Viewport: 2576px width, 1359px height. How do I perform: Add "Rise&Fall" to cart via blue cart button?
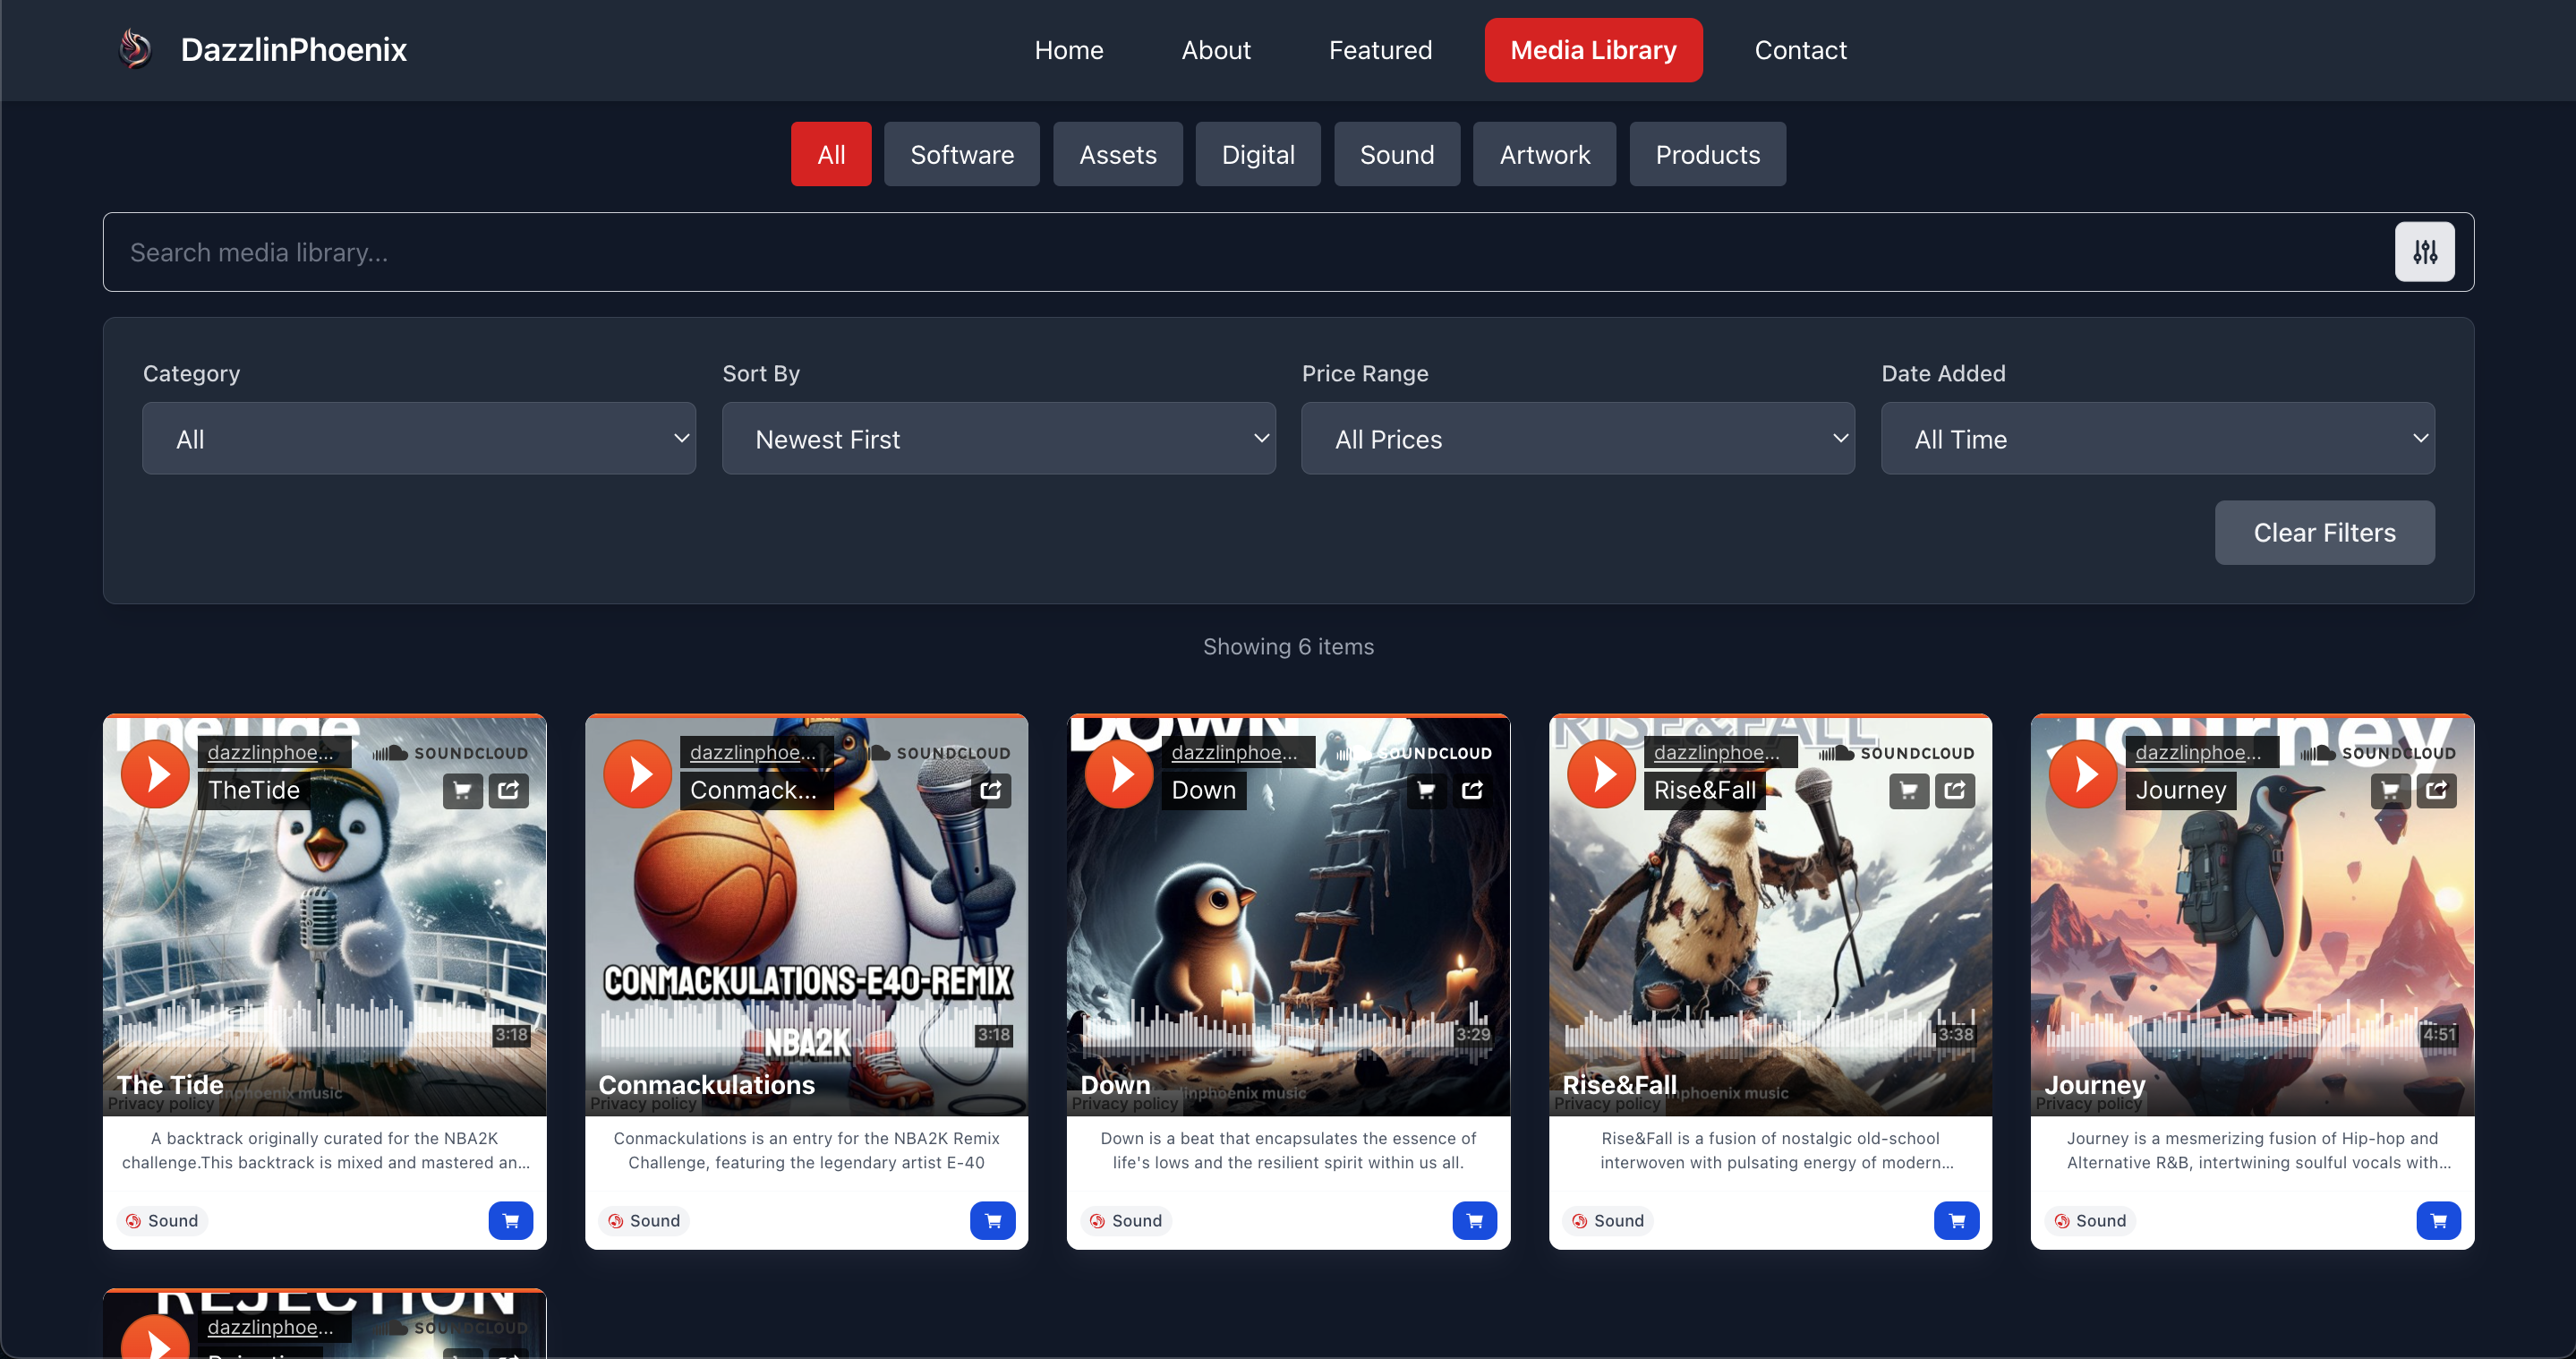[x=1957, y=1220]
